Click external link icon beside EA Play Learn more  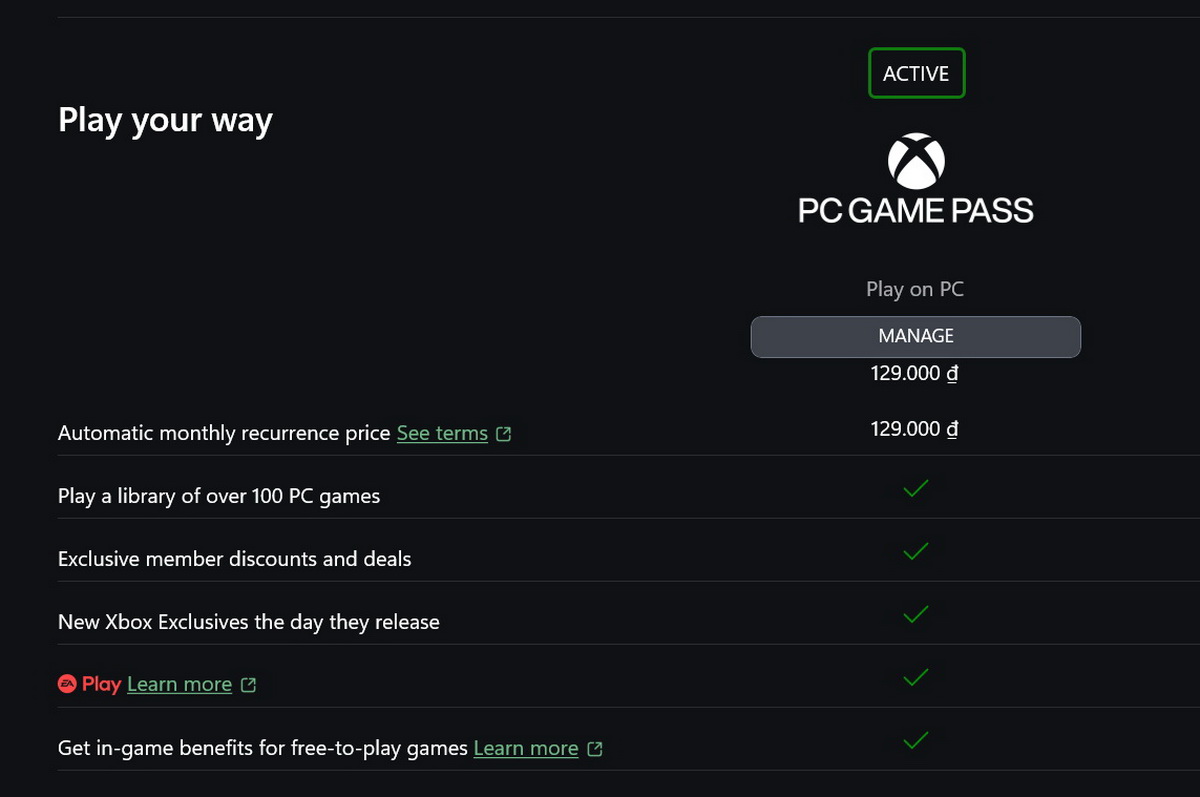tap(248, 685)
